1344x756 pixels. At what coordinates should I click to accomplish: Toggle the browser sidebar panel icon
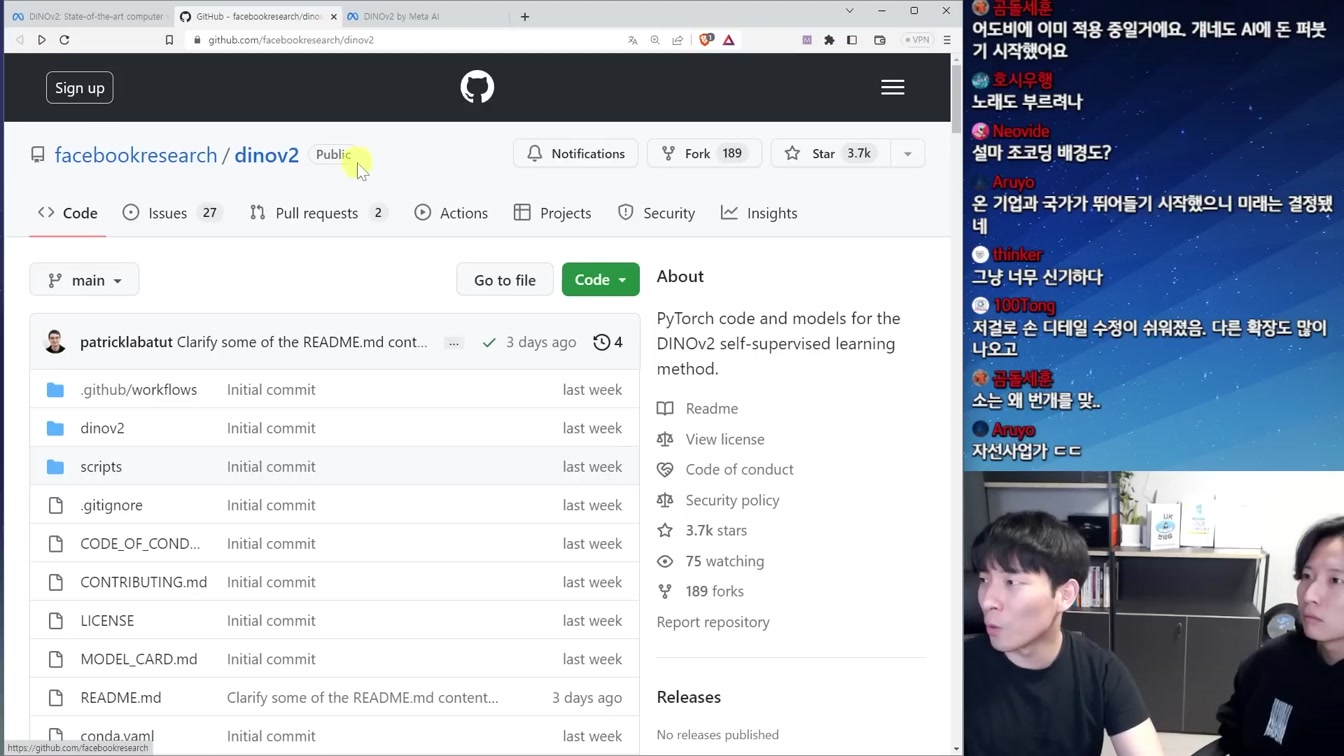click(x=852, y=40)
